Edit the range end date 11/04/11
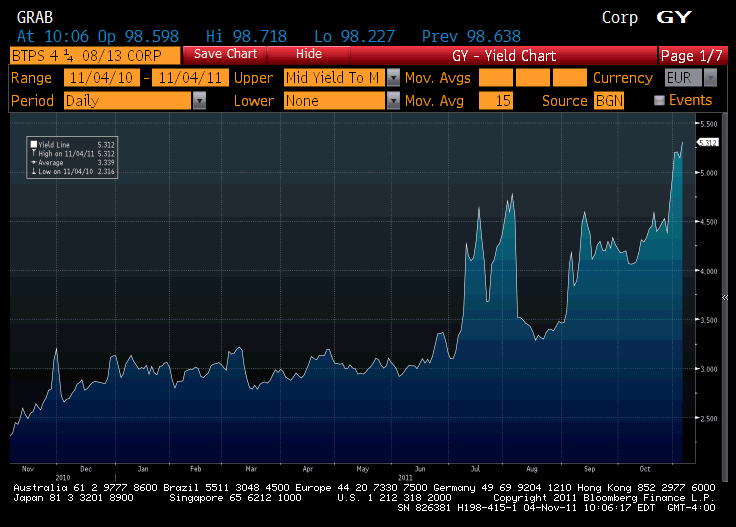 coord(190,77)
